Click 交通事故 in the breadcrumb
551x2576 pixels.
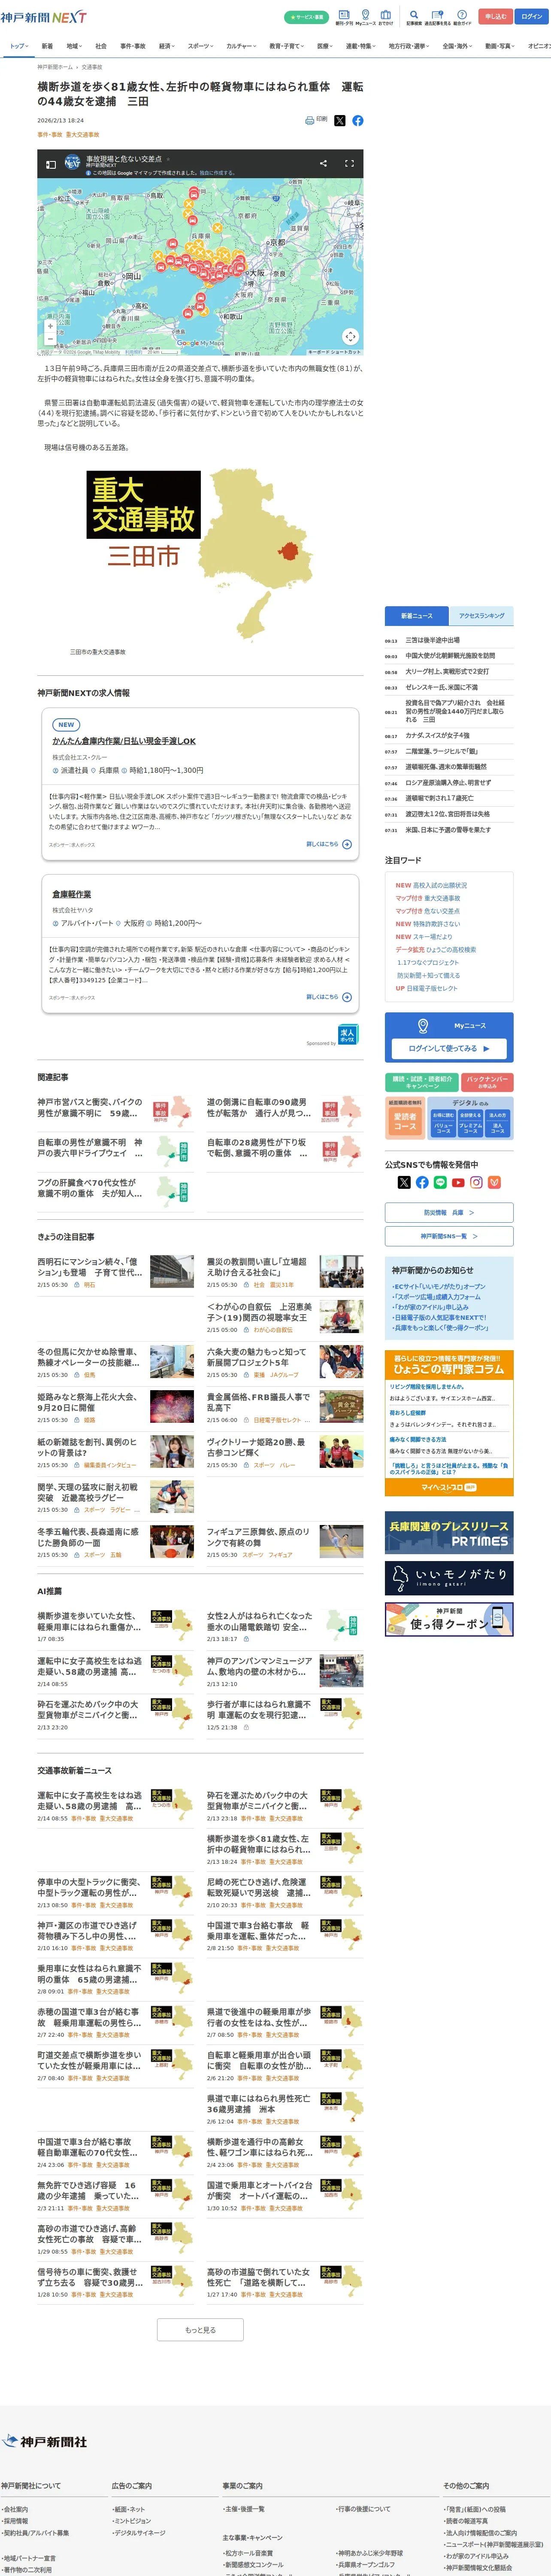point(92,67)
